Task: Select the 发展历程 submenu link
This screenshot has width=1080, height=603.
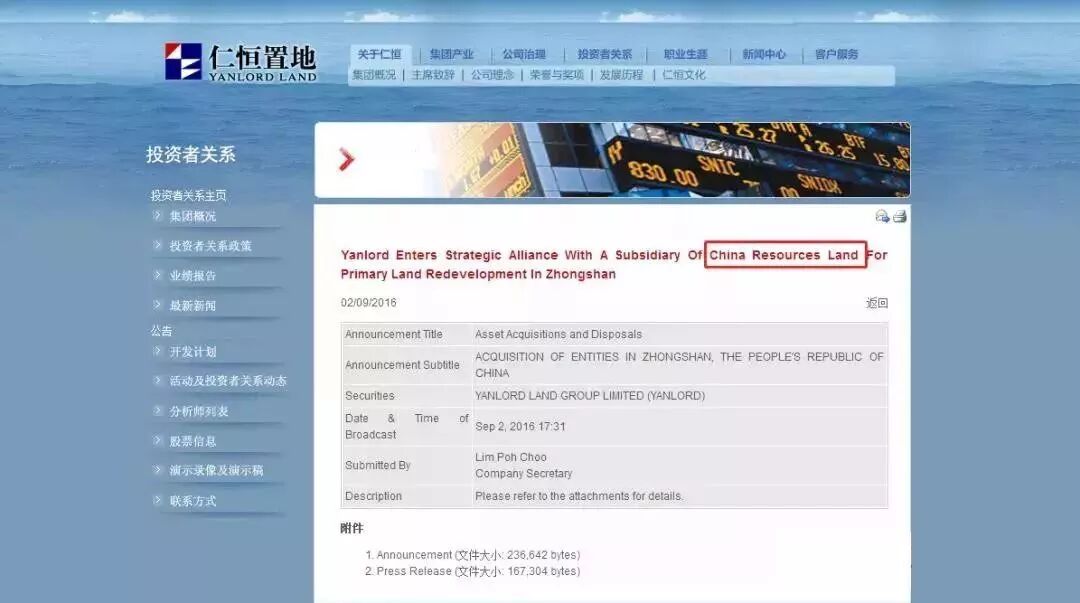Action: (x=621, y=74)
